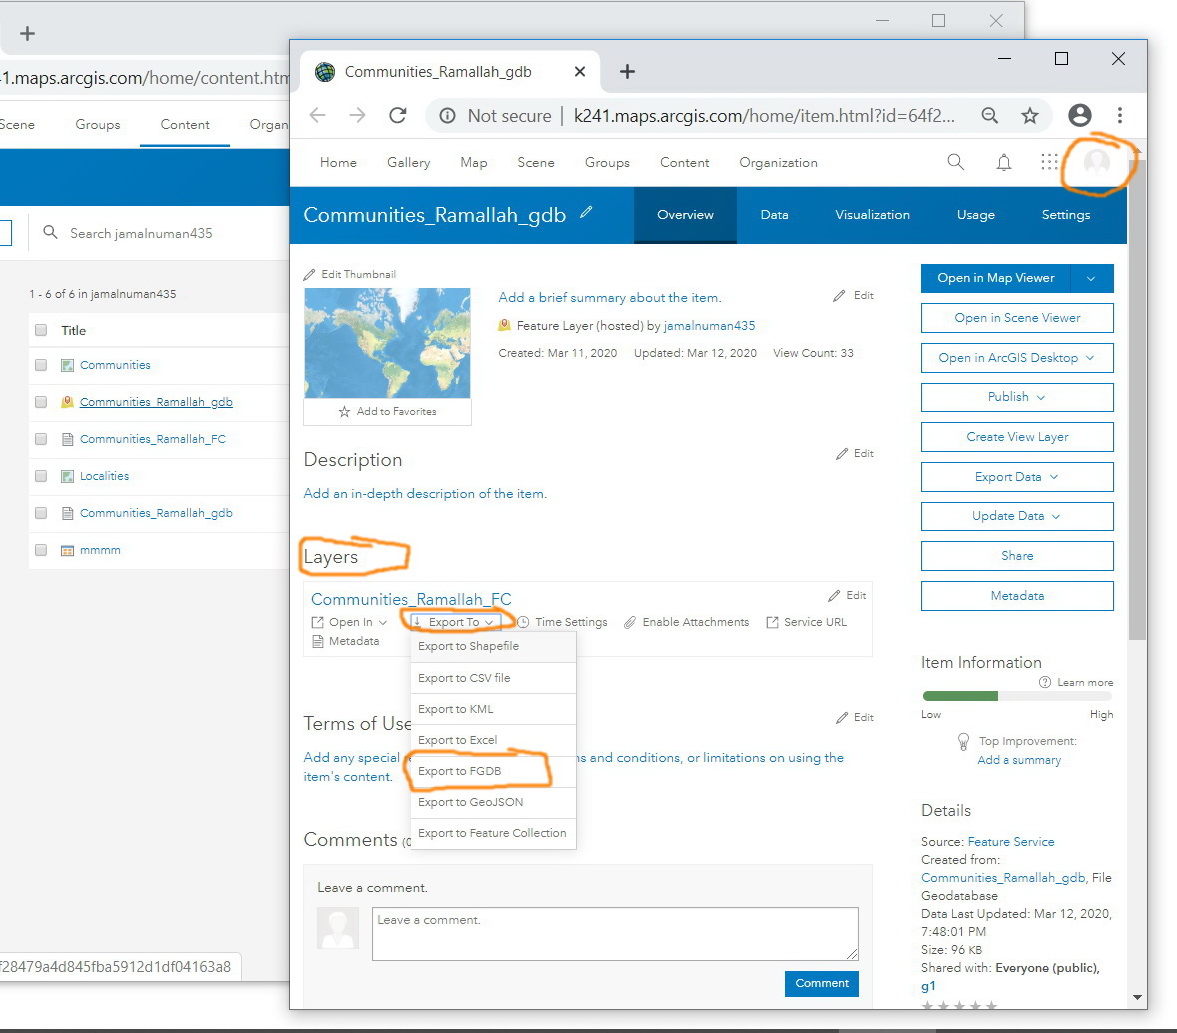Check the Communities row checkbox
Viewport: 1177px width, 1033px height.
pyautogui.click(x=41, y=365)
